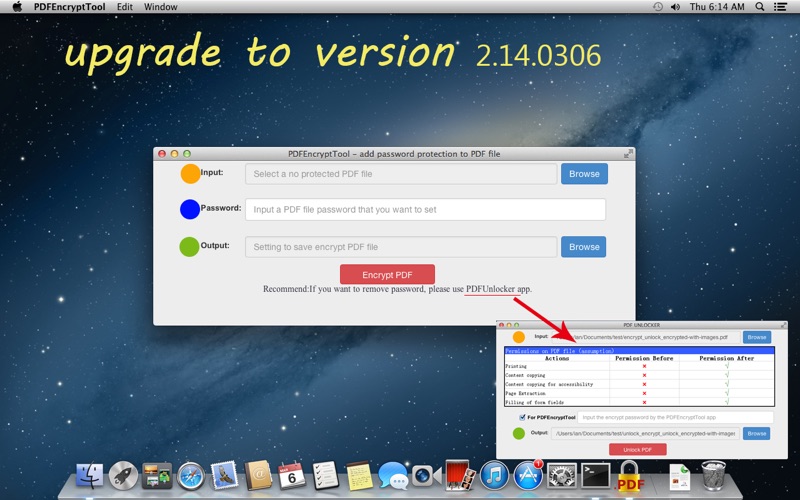This screenshot has height=500, width=800.
Task: Select 'Filling of form fields' row
Action: 639,403
